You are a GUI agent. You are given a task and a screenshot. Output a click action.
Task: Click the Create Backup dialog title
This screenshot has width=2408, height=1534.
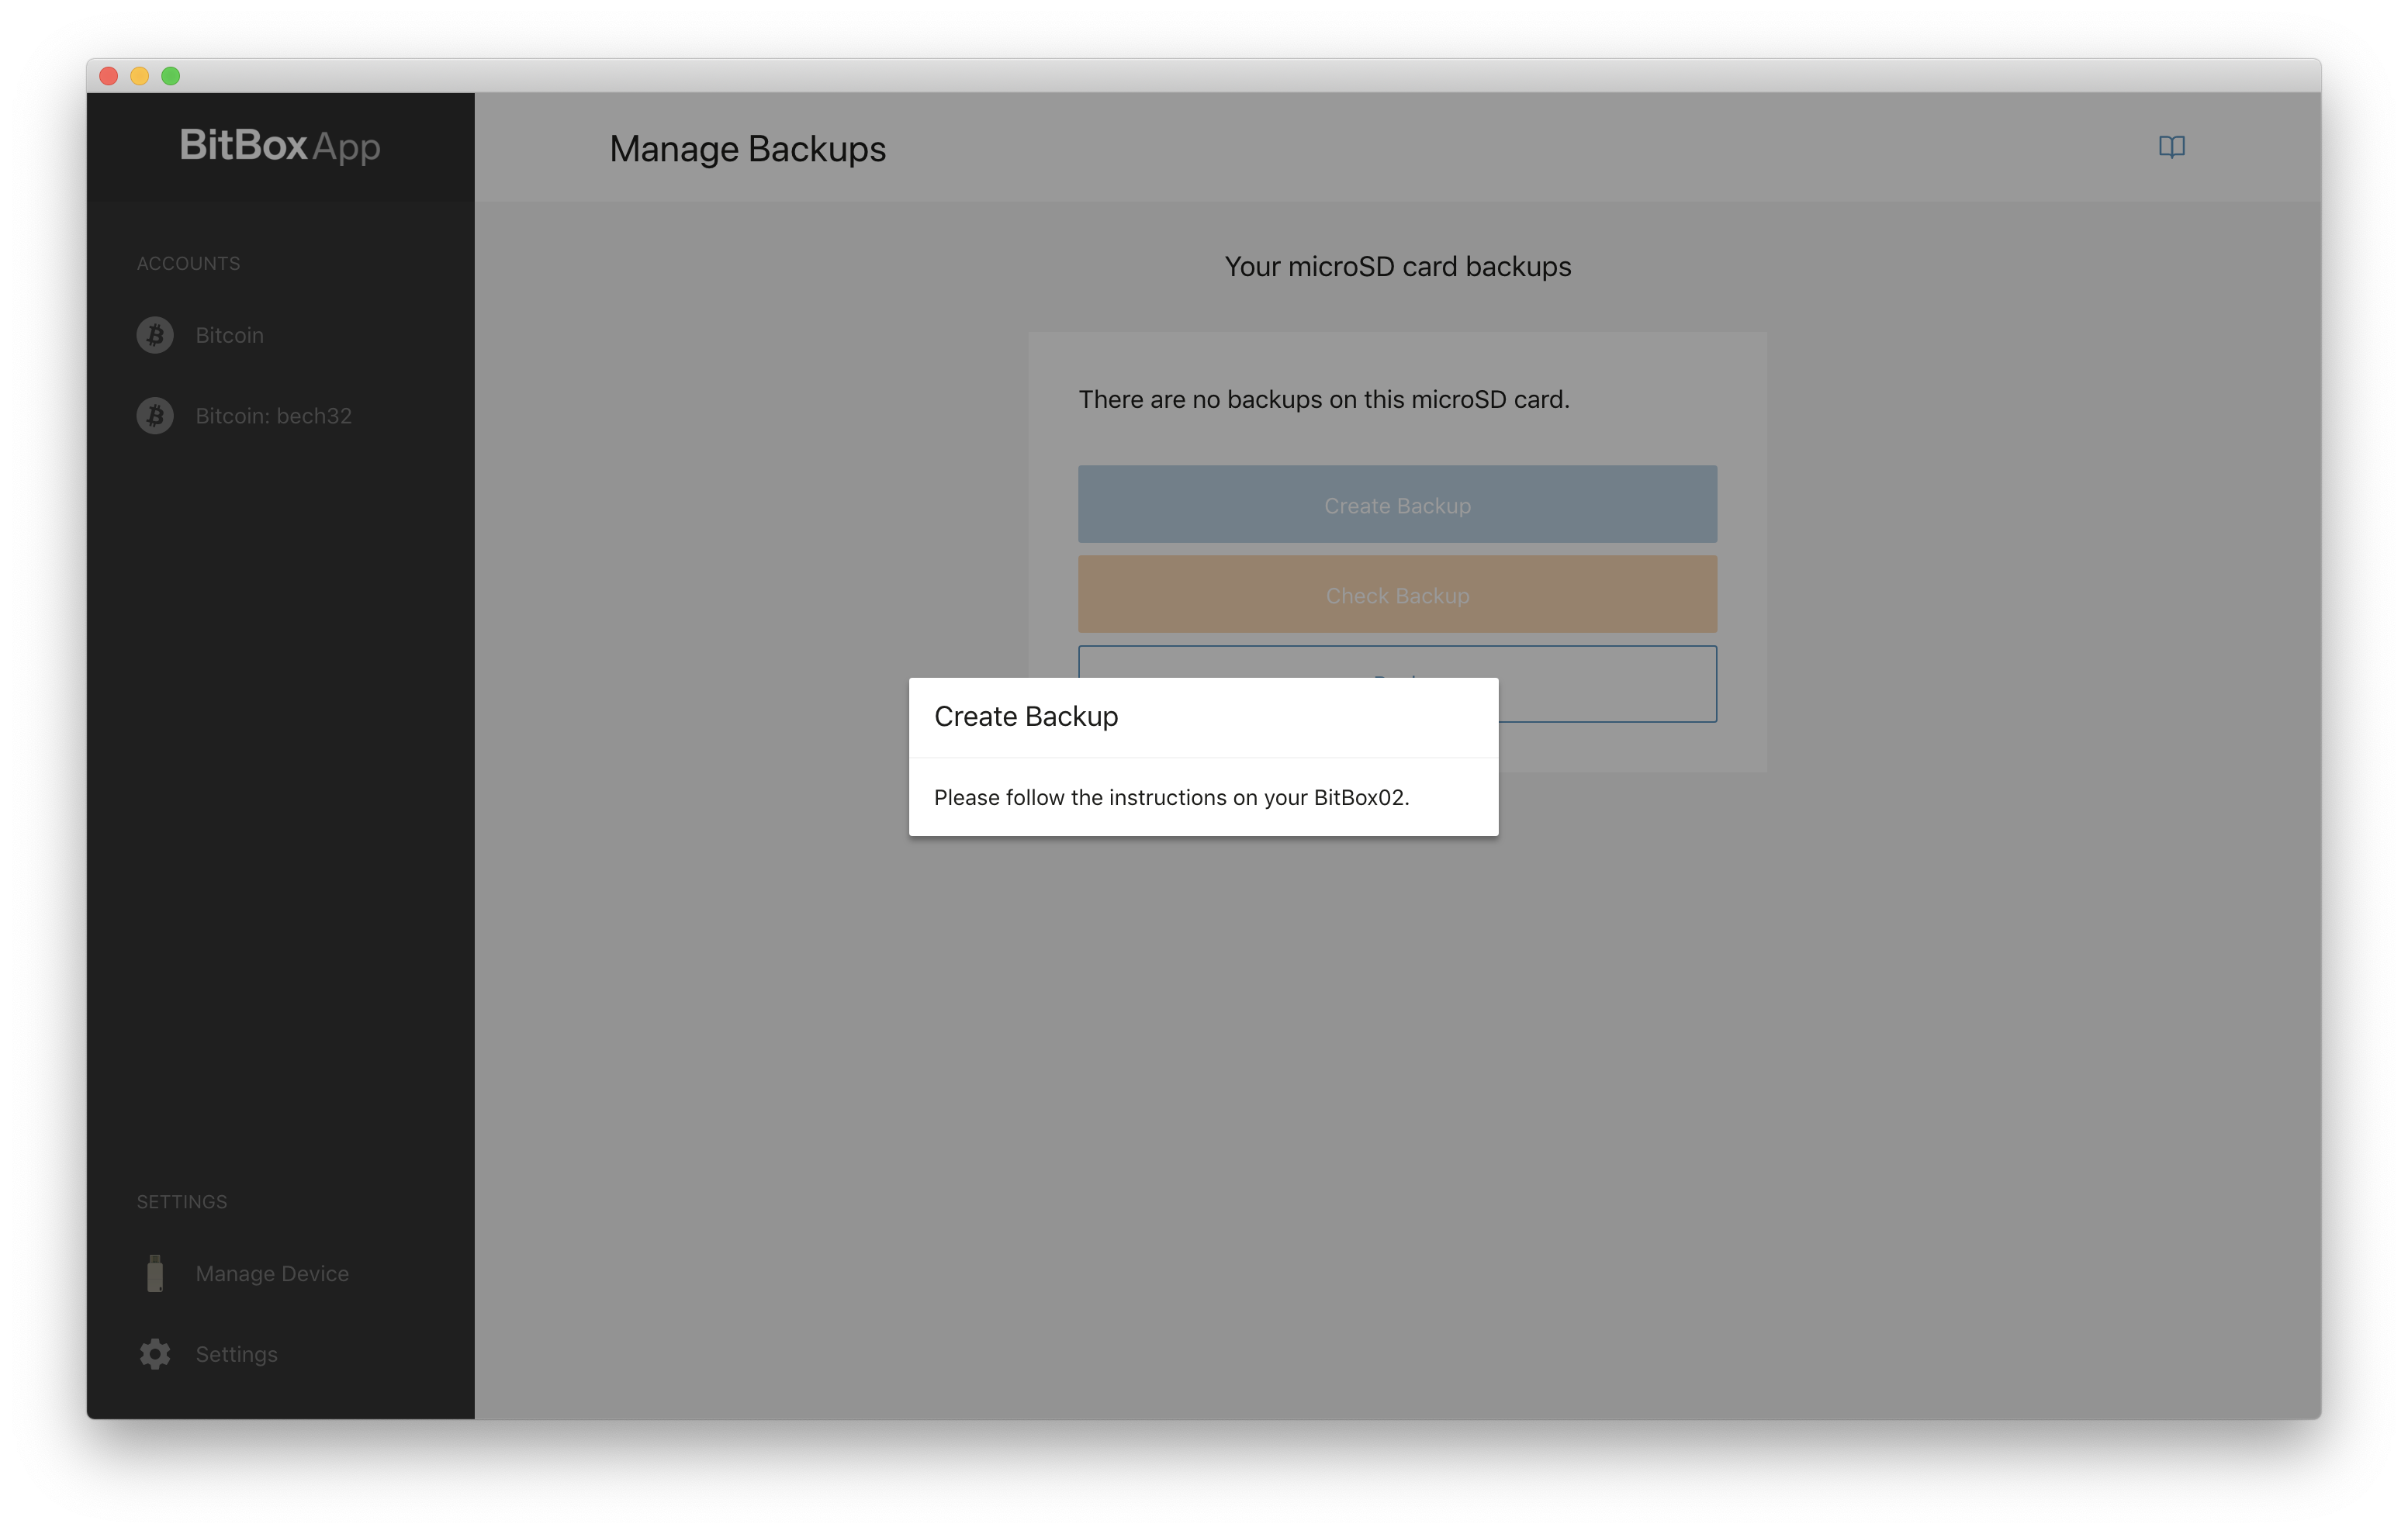pos(1026,716)
